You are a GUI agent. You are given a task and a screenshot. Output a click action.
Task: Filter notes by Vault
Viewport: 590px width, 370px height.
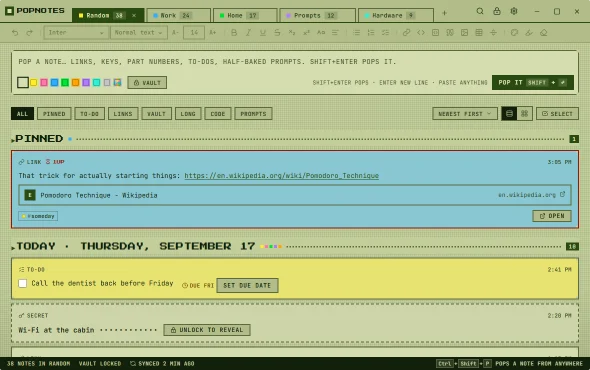click(x=157, y=114)
